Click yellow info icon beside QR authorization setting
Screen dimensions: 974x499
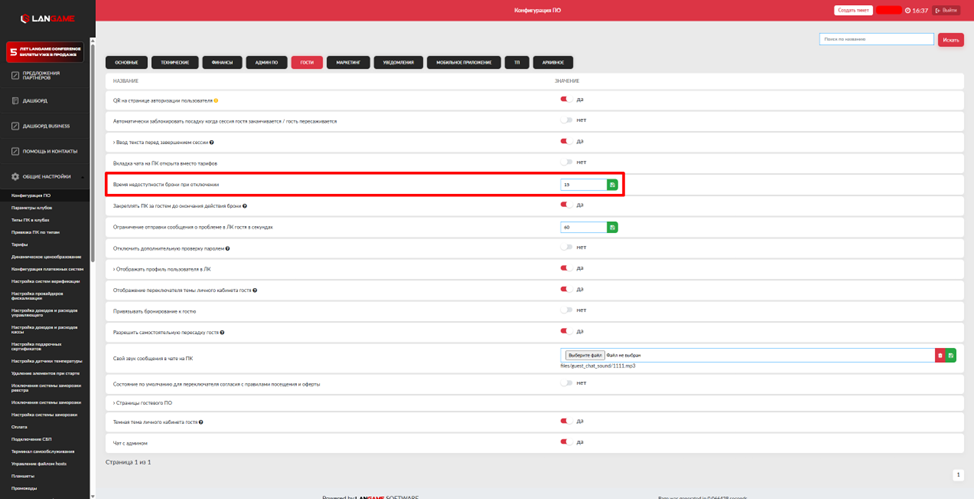pyautogui.click(x=216, y=101)
